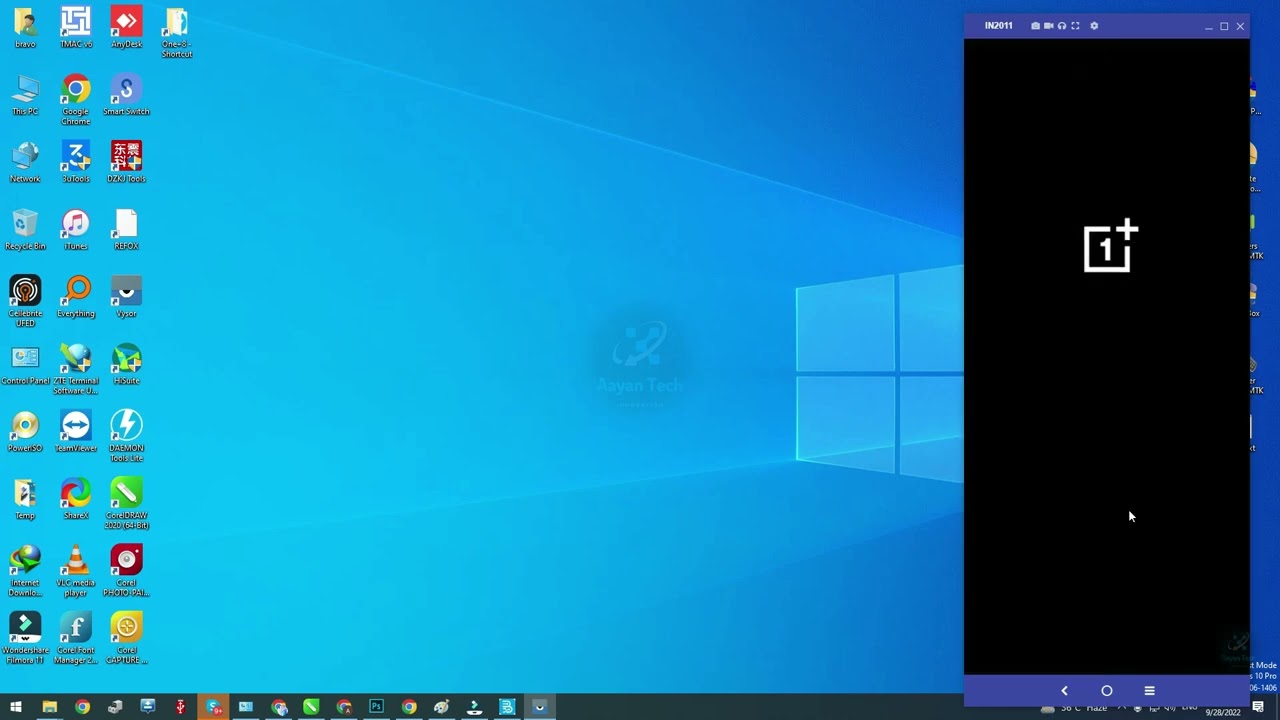The height and width of the screenshot is (720, 1280).
Task: Select the AnyDesk desktop icon
Action: click(126, 28)
